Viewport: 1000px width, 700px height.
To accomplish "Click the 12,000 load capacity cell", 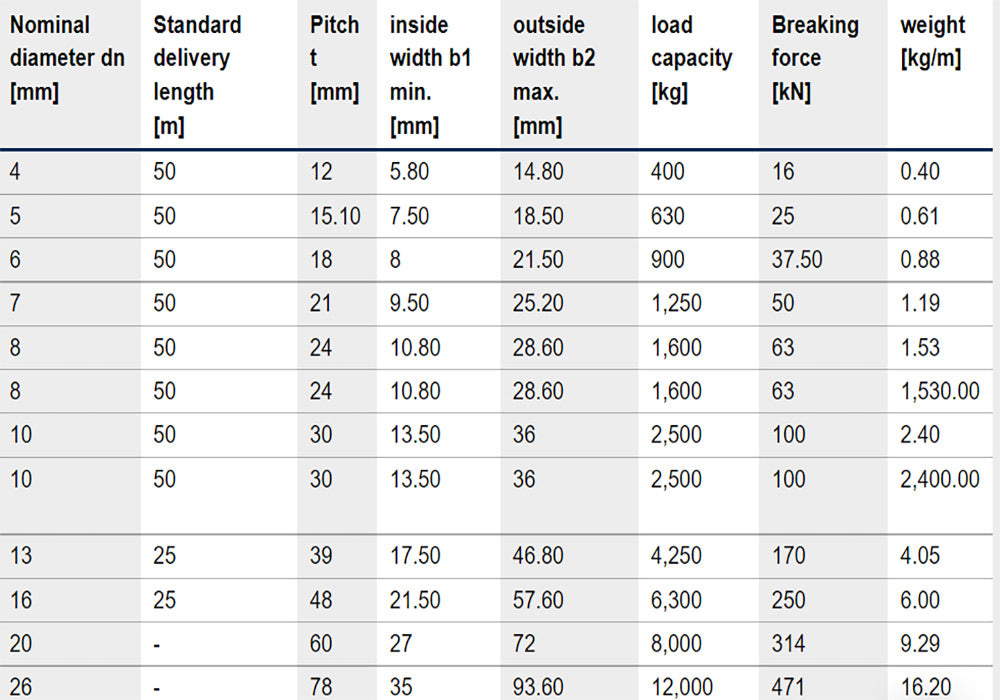I will (682, 685).
